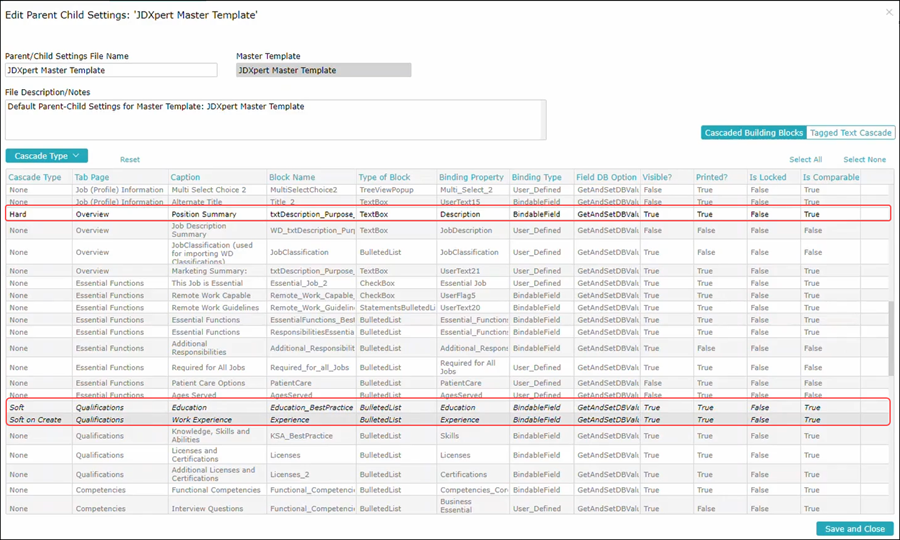Select the PatientCare block name cell
Image resolution: width=900 pixels, height=540 pixels.
click(290, 383)
